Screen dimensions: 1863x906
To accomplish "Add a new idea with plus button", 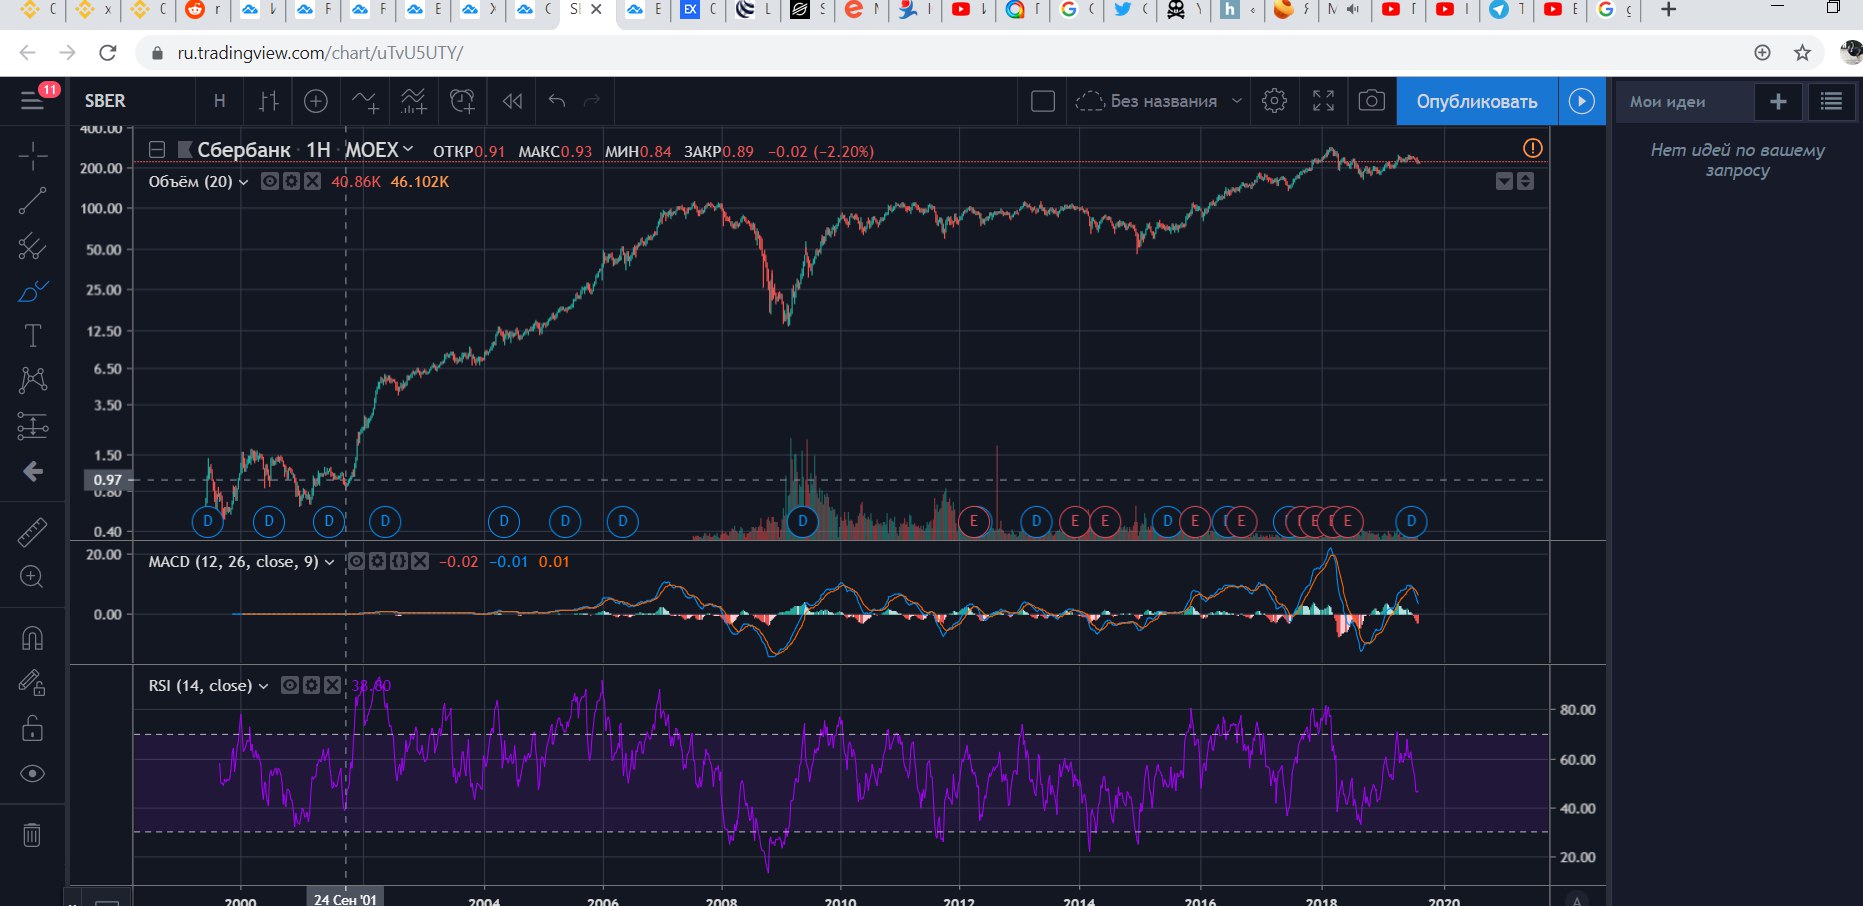I will [1778, 101].
